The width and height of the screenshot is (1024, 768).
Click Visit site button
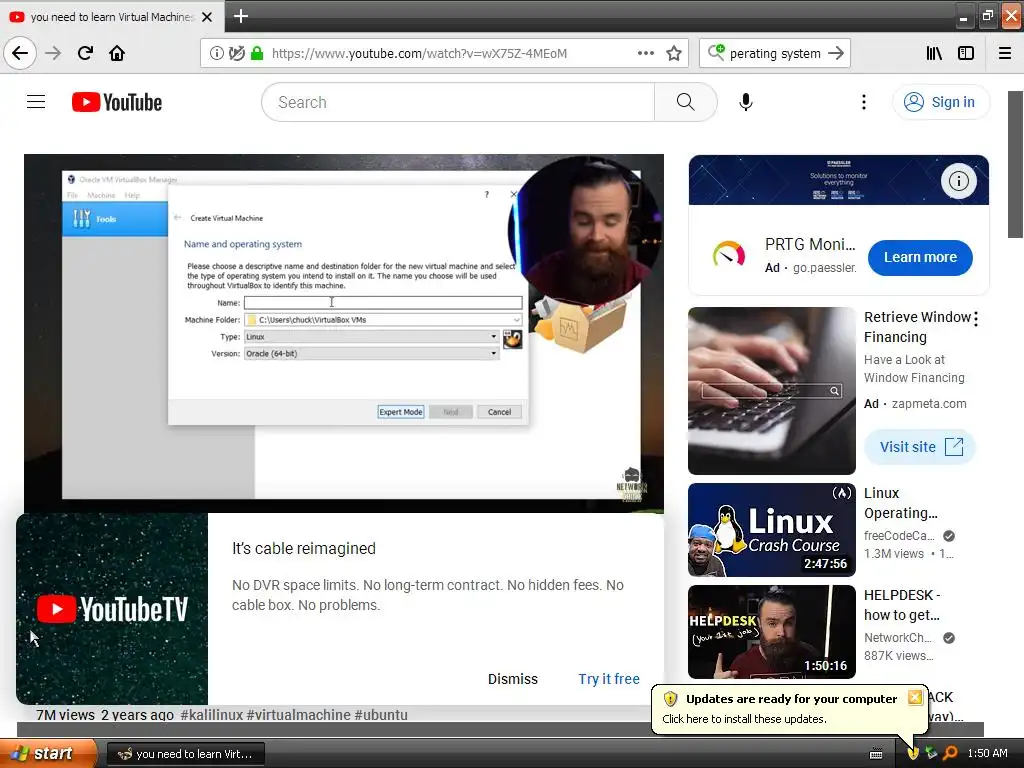(x=920, y=447)
